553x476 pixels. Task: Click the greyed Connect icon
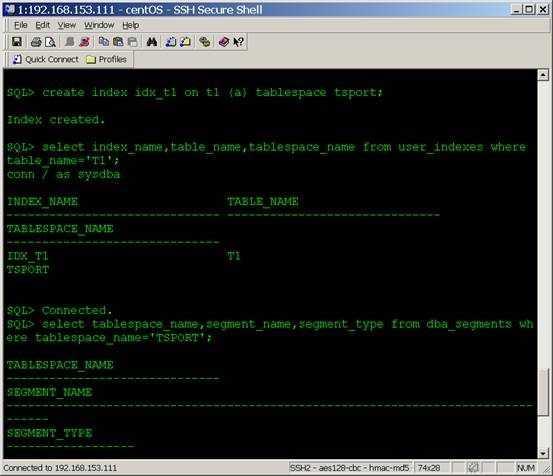point(69,42)
